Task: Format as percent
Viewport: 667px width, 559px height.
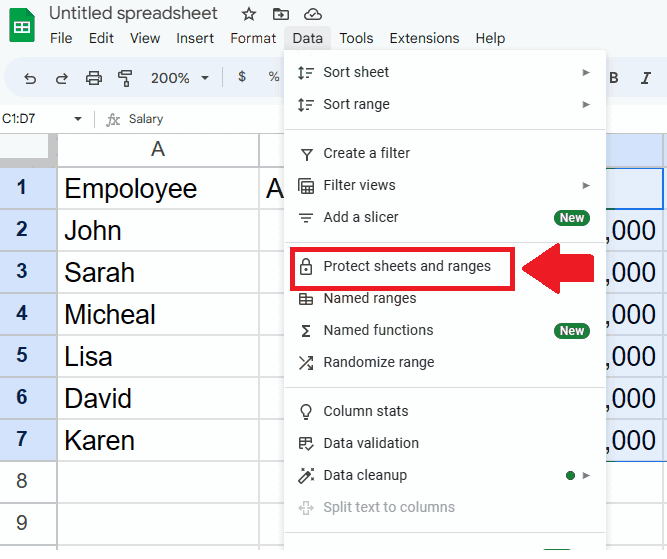Action: coord(274,77)
